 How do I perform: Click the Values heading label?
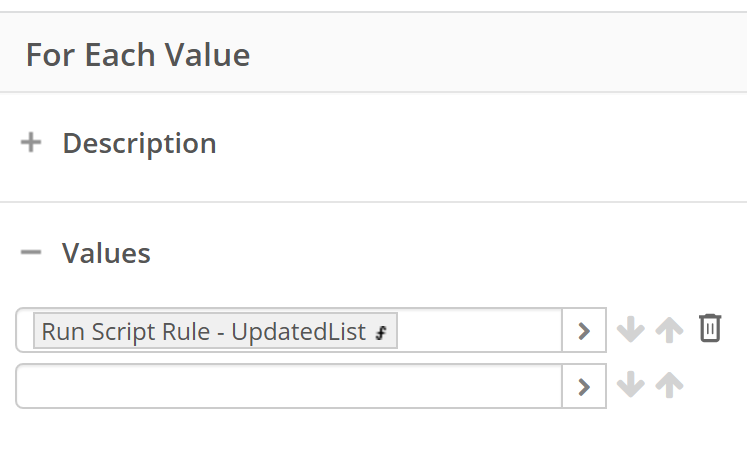[106, 253]
